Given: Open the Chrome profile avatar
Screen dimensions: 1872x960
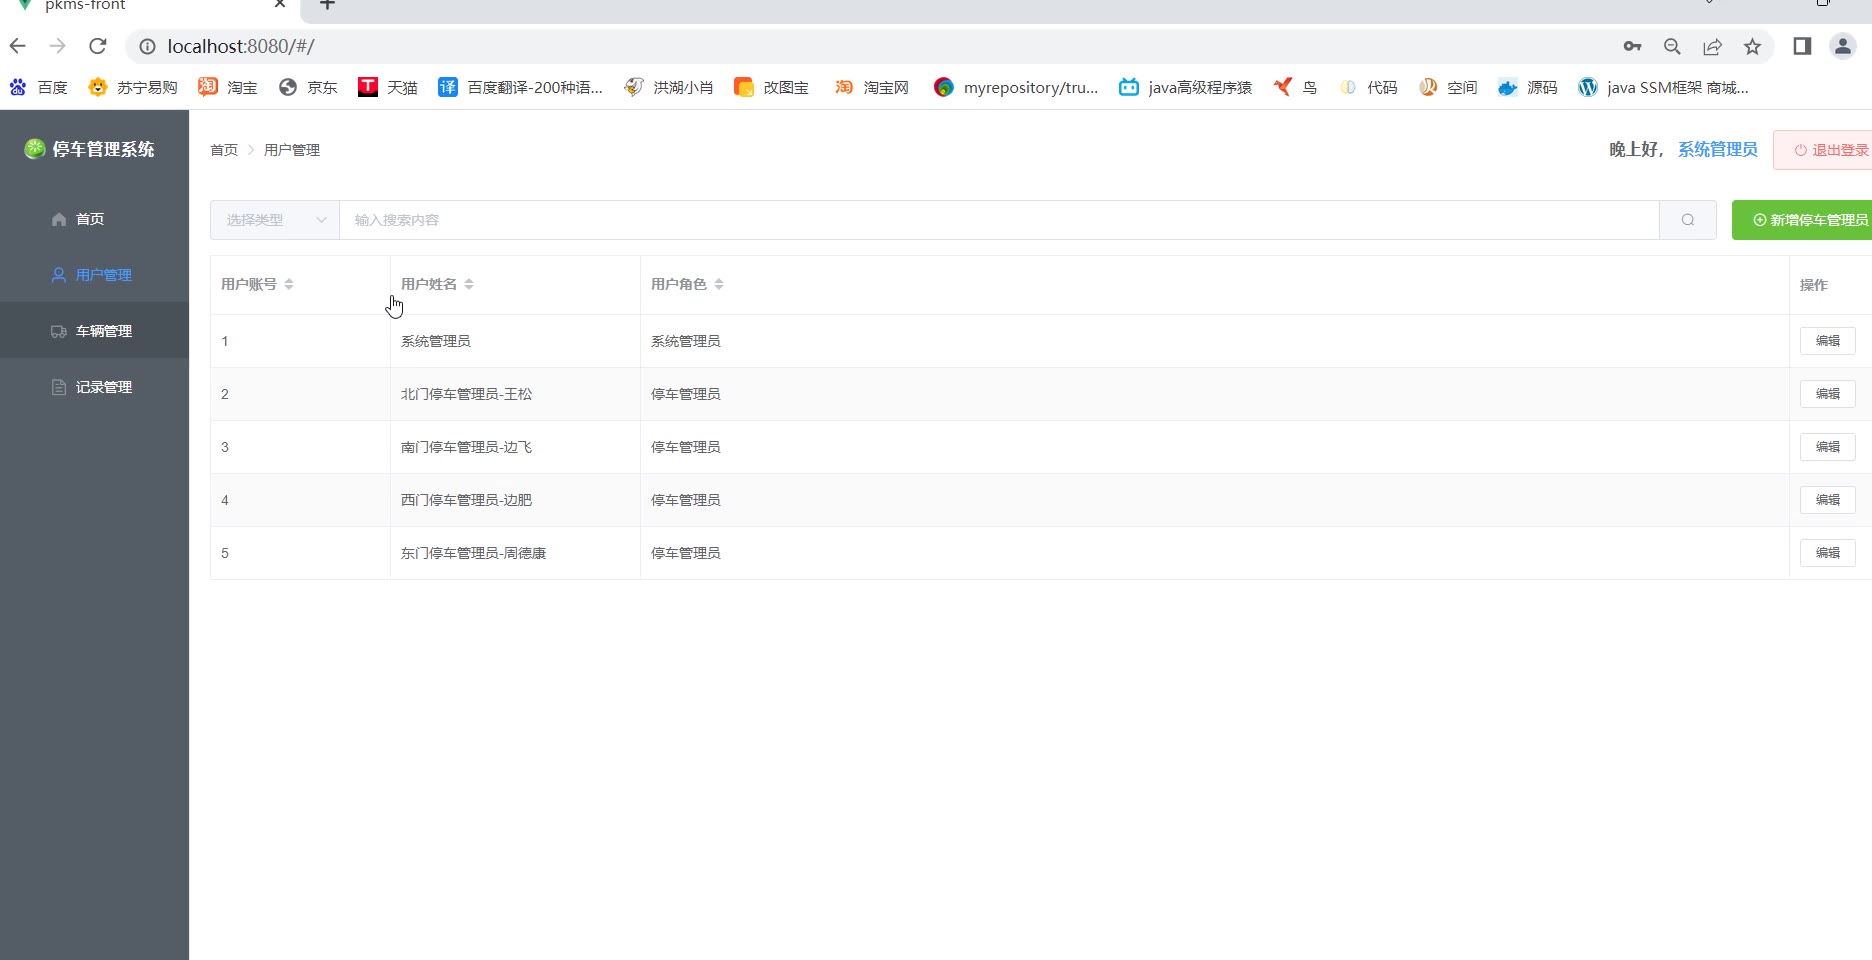Looking at the screenshot, I should click(1843, 46).
